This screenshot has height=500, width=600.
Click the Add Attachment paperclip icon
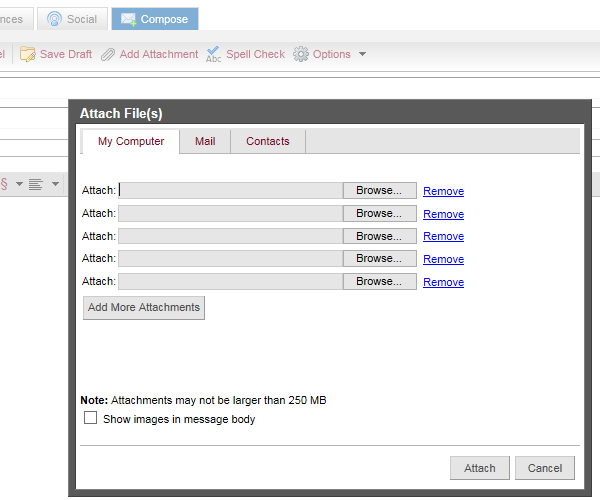tap(108, 54)
